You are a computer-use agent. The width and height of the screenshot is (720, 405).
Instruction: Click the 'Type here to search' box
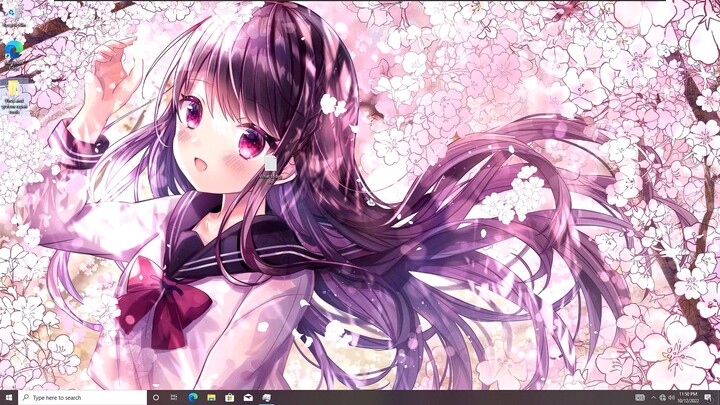[83, 397]
